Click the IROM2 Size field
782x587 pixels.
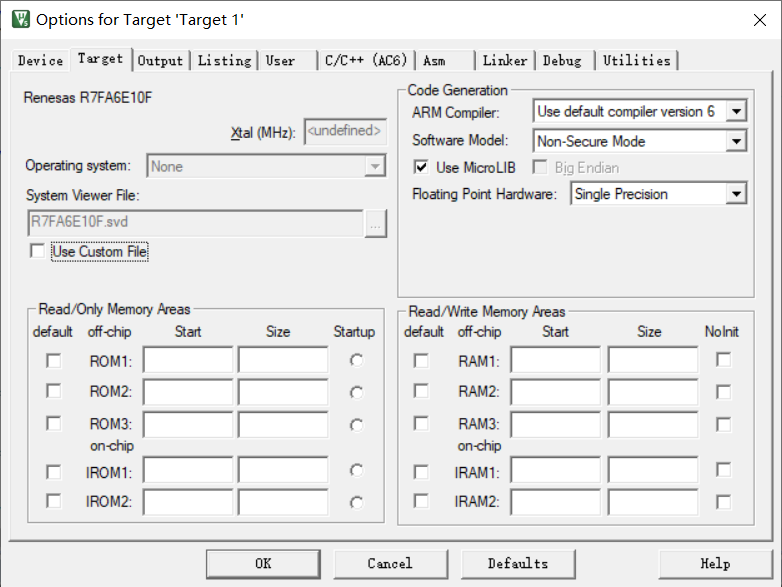pos(283,502)
